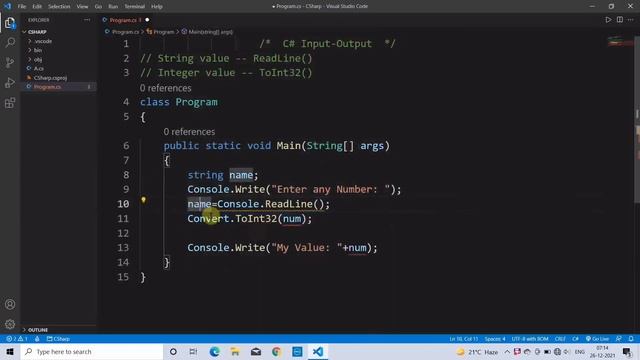The image size is (640, 360).
Task: Open A.cs in the explorer
Action: click(x=38, y=69)
